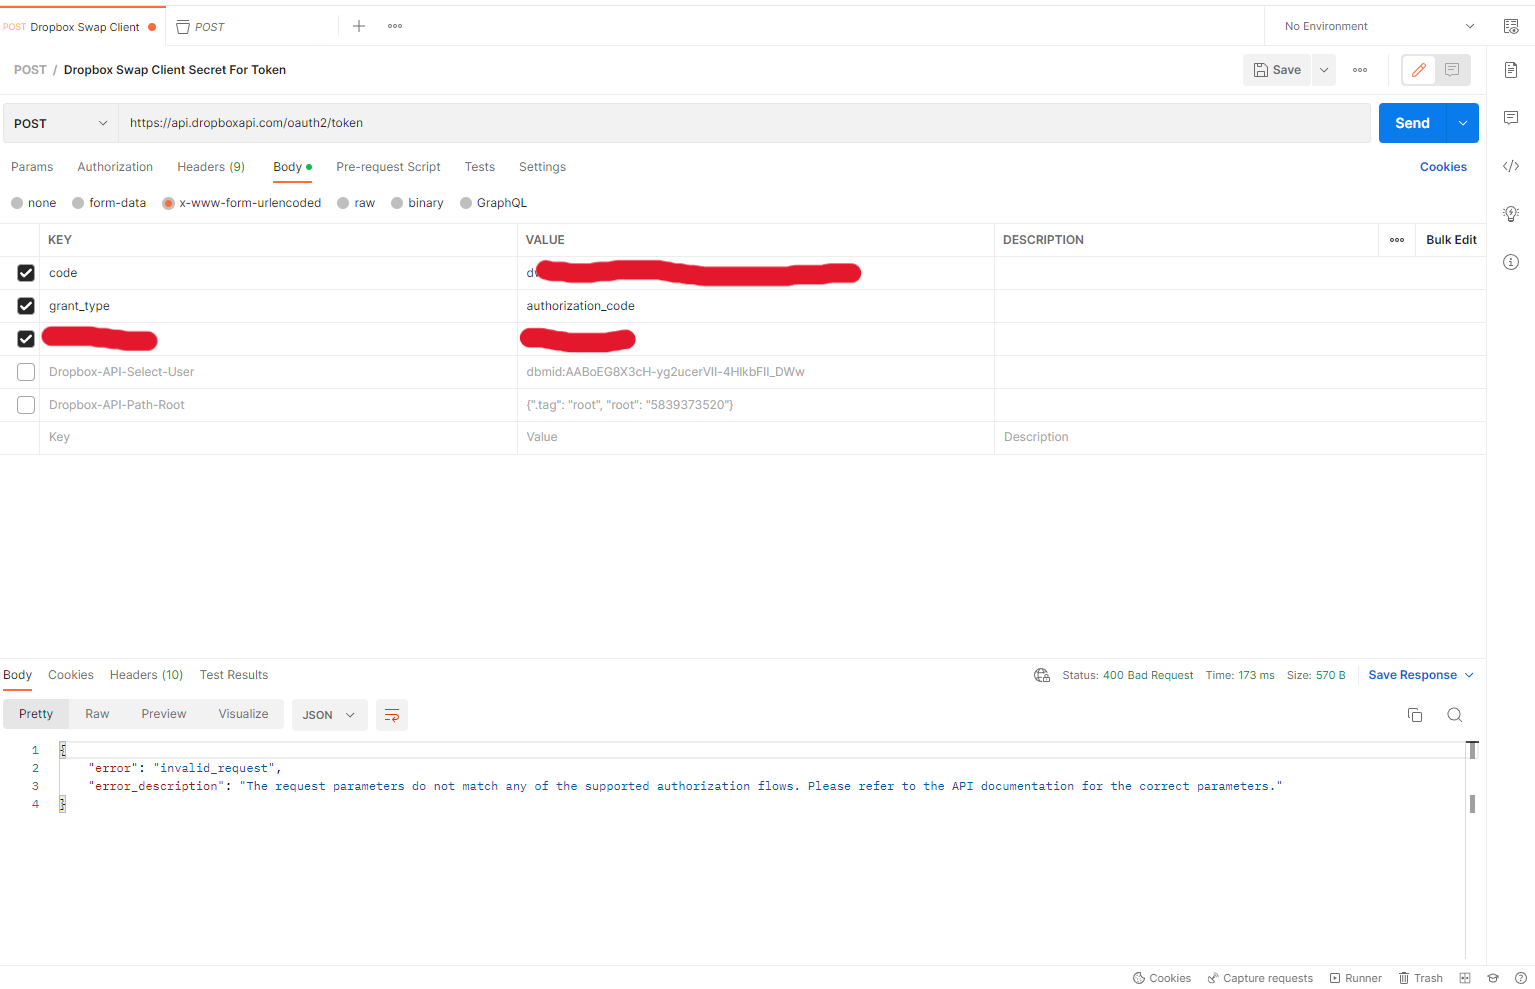View the Test Results tab

[234, 675]
